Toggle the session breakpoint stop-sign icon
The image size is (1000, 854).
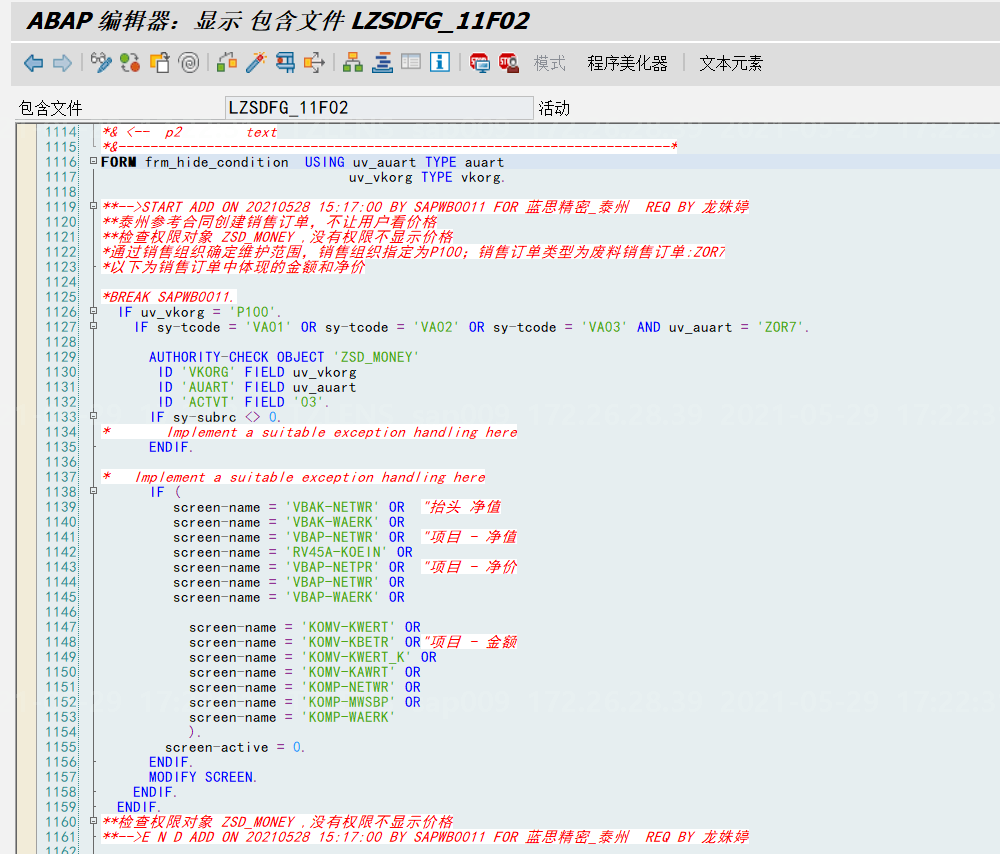479,62
